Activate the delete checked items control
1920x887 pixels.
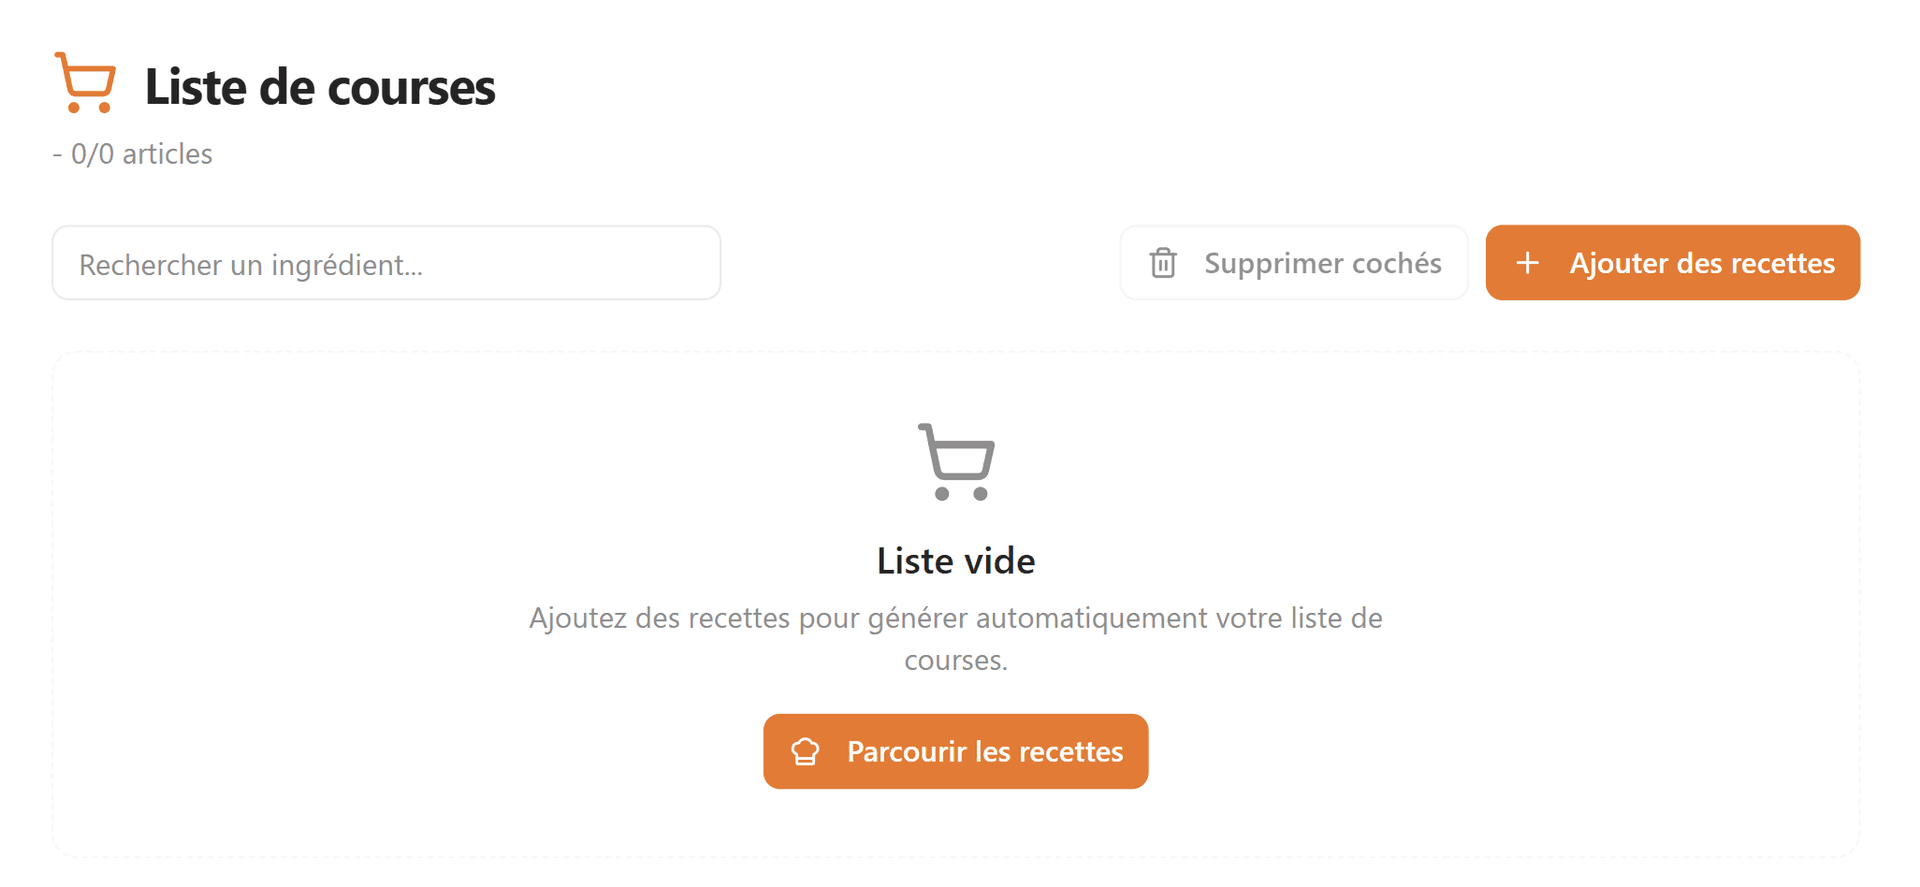point(1293,263)
